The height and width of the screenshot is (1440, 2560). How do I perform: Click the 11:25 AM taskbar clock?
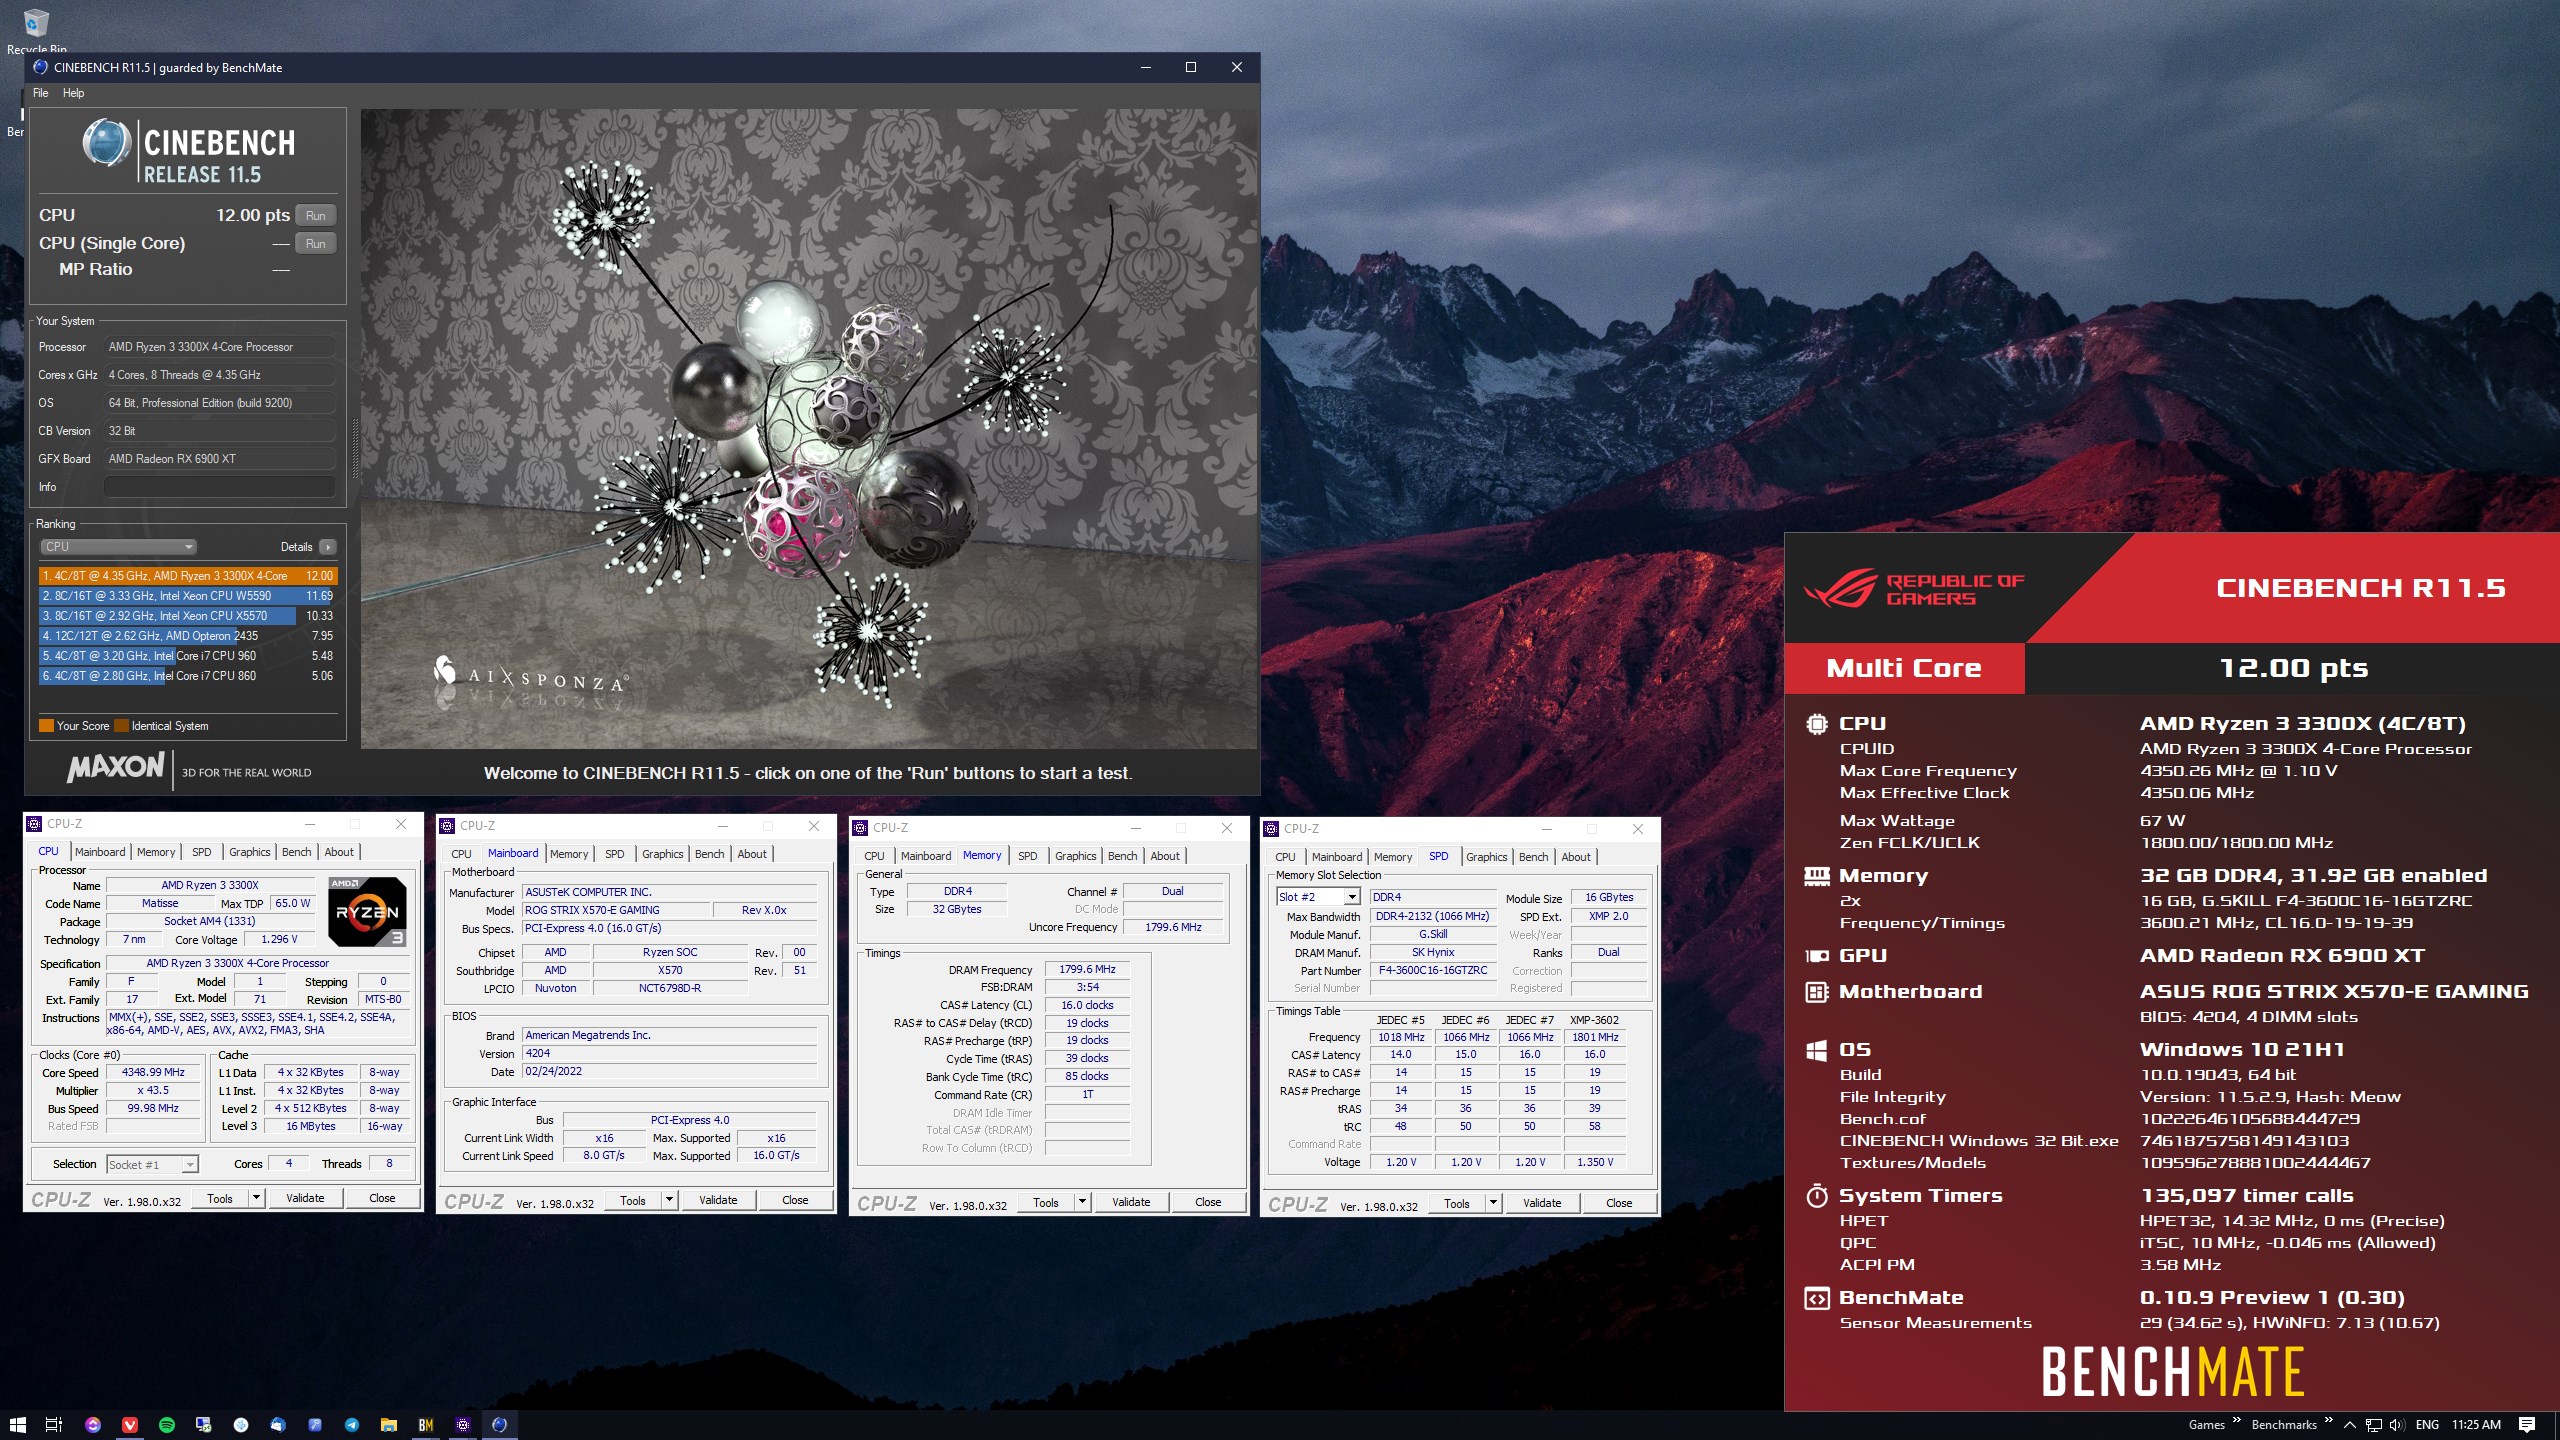pos(2476,1425)
